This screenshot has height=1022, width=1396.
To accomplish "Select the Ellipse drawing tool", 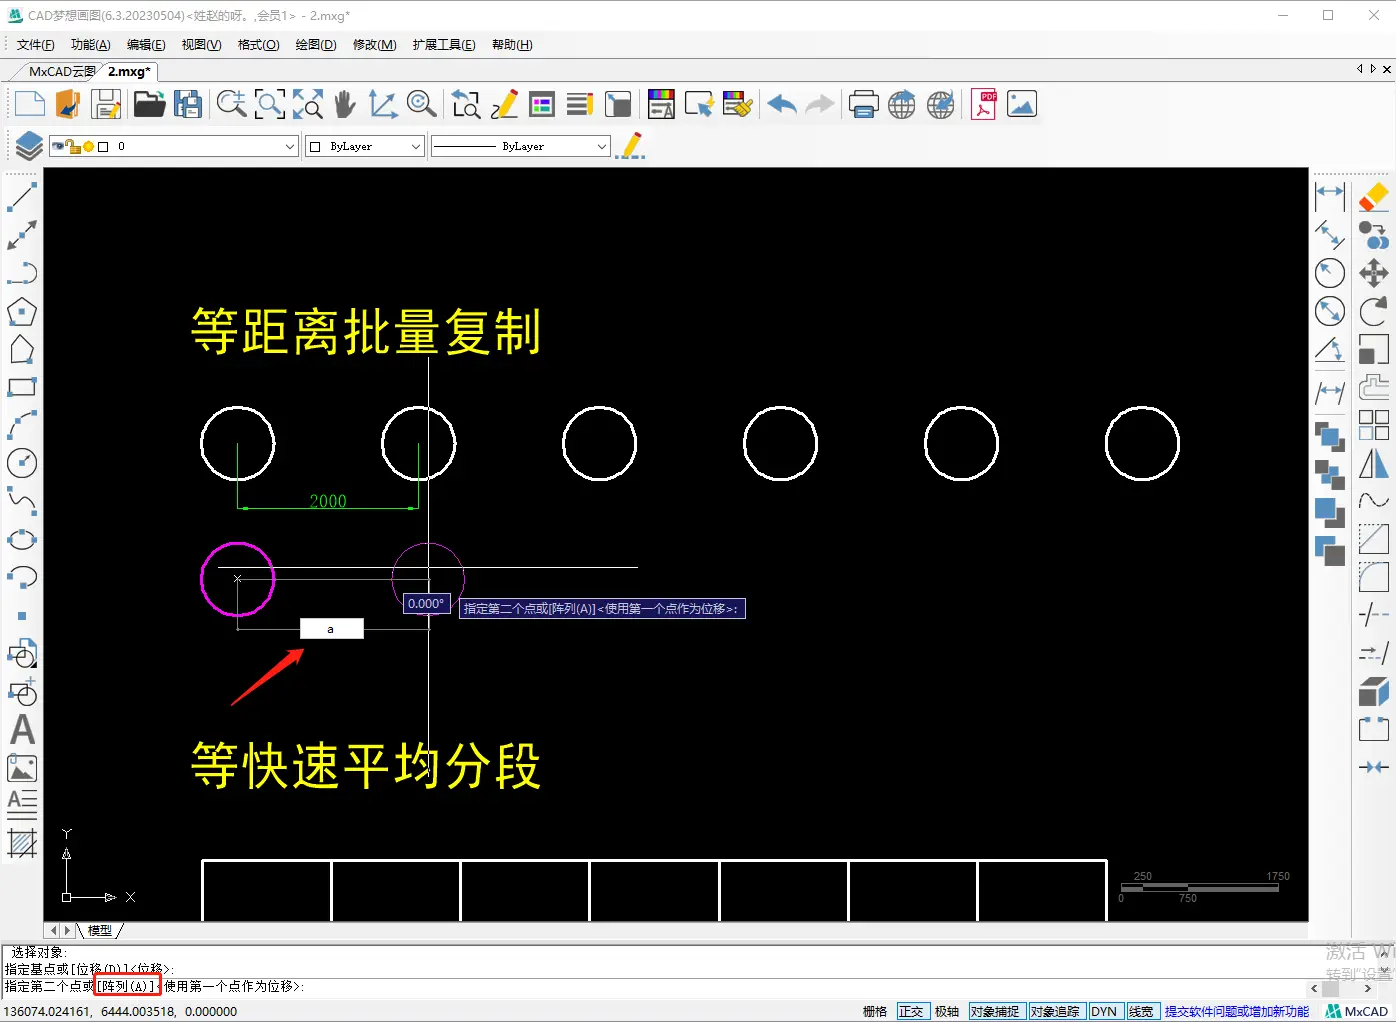I will [x=22, y=540].
